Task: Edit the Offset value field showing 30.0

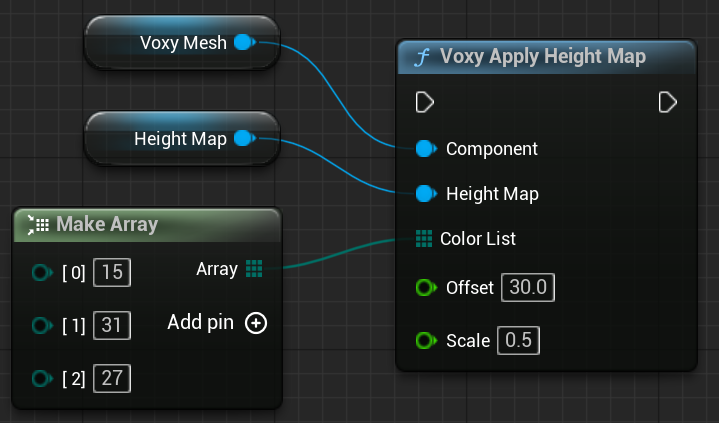Action: point(528,288)
